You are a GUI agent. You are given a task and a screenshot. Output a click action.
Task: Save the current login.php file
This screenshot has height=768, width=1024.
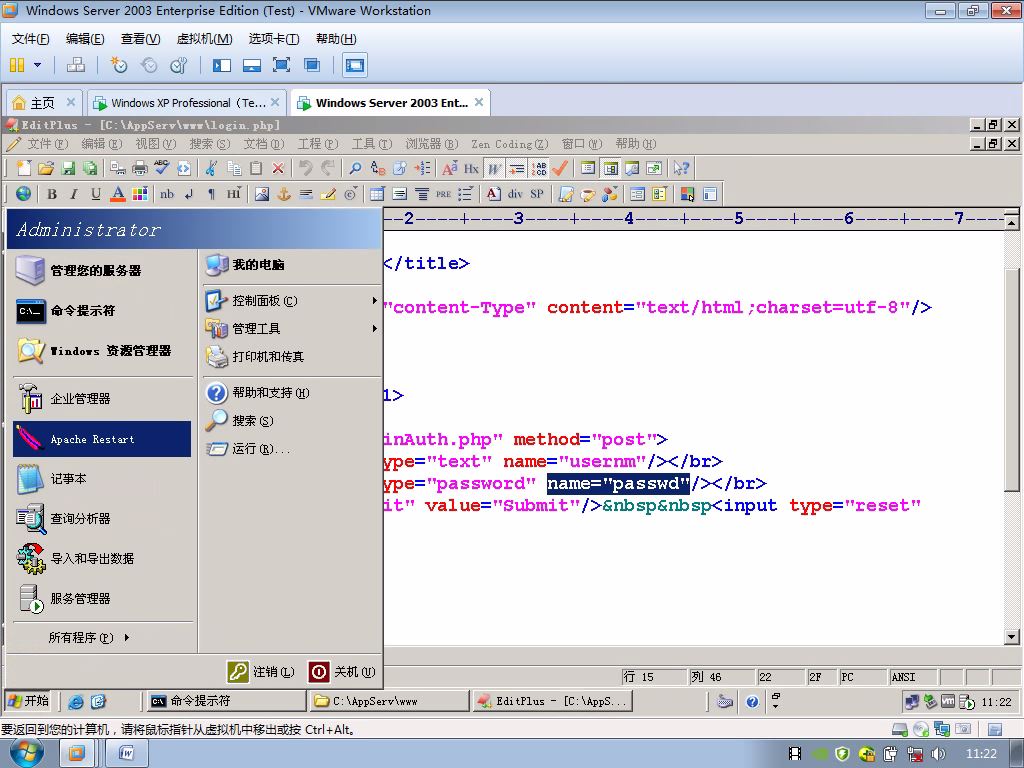(68, 168)
